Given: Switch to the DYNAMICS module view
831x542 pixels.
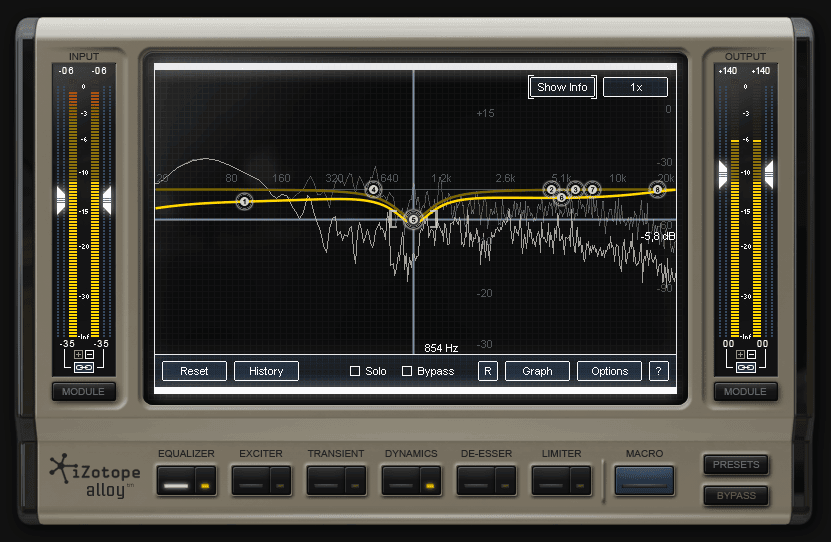Looking at the screenshot, I should 402,481.
